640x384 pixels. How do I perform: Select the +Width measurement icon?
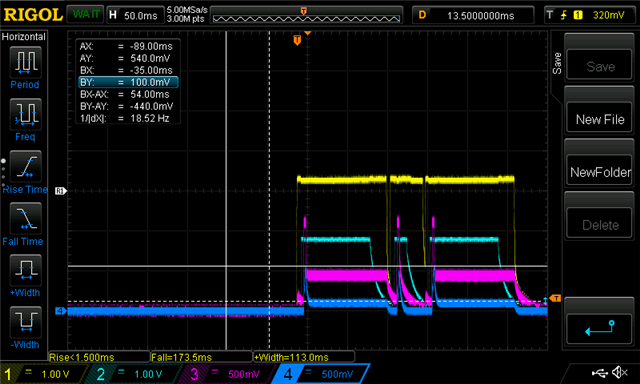(x=25, y=270)
